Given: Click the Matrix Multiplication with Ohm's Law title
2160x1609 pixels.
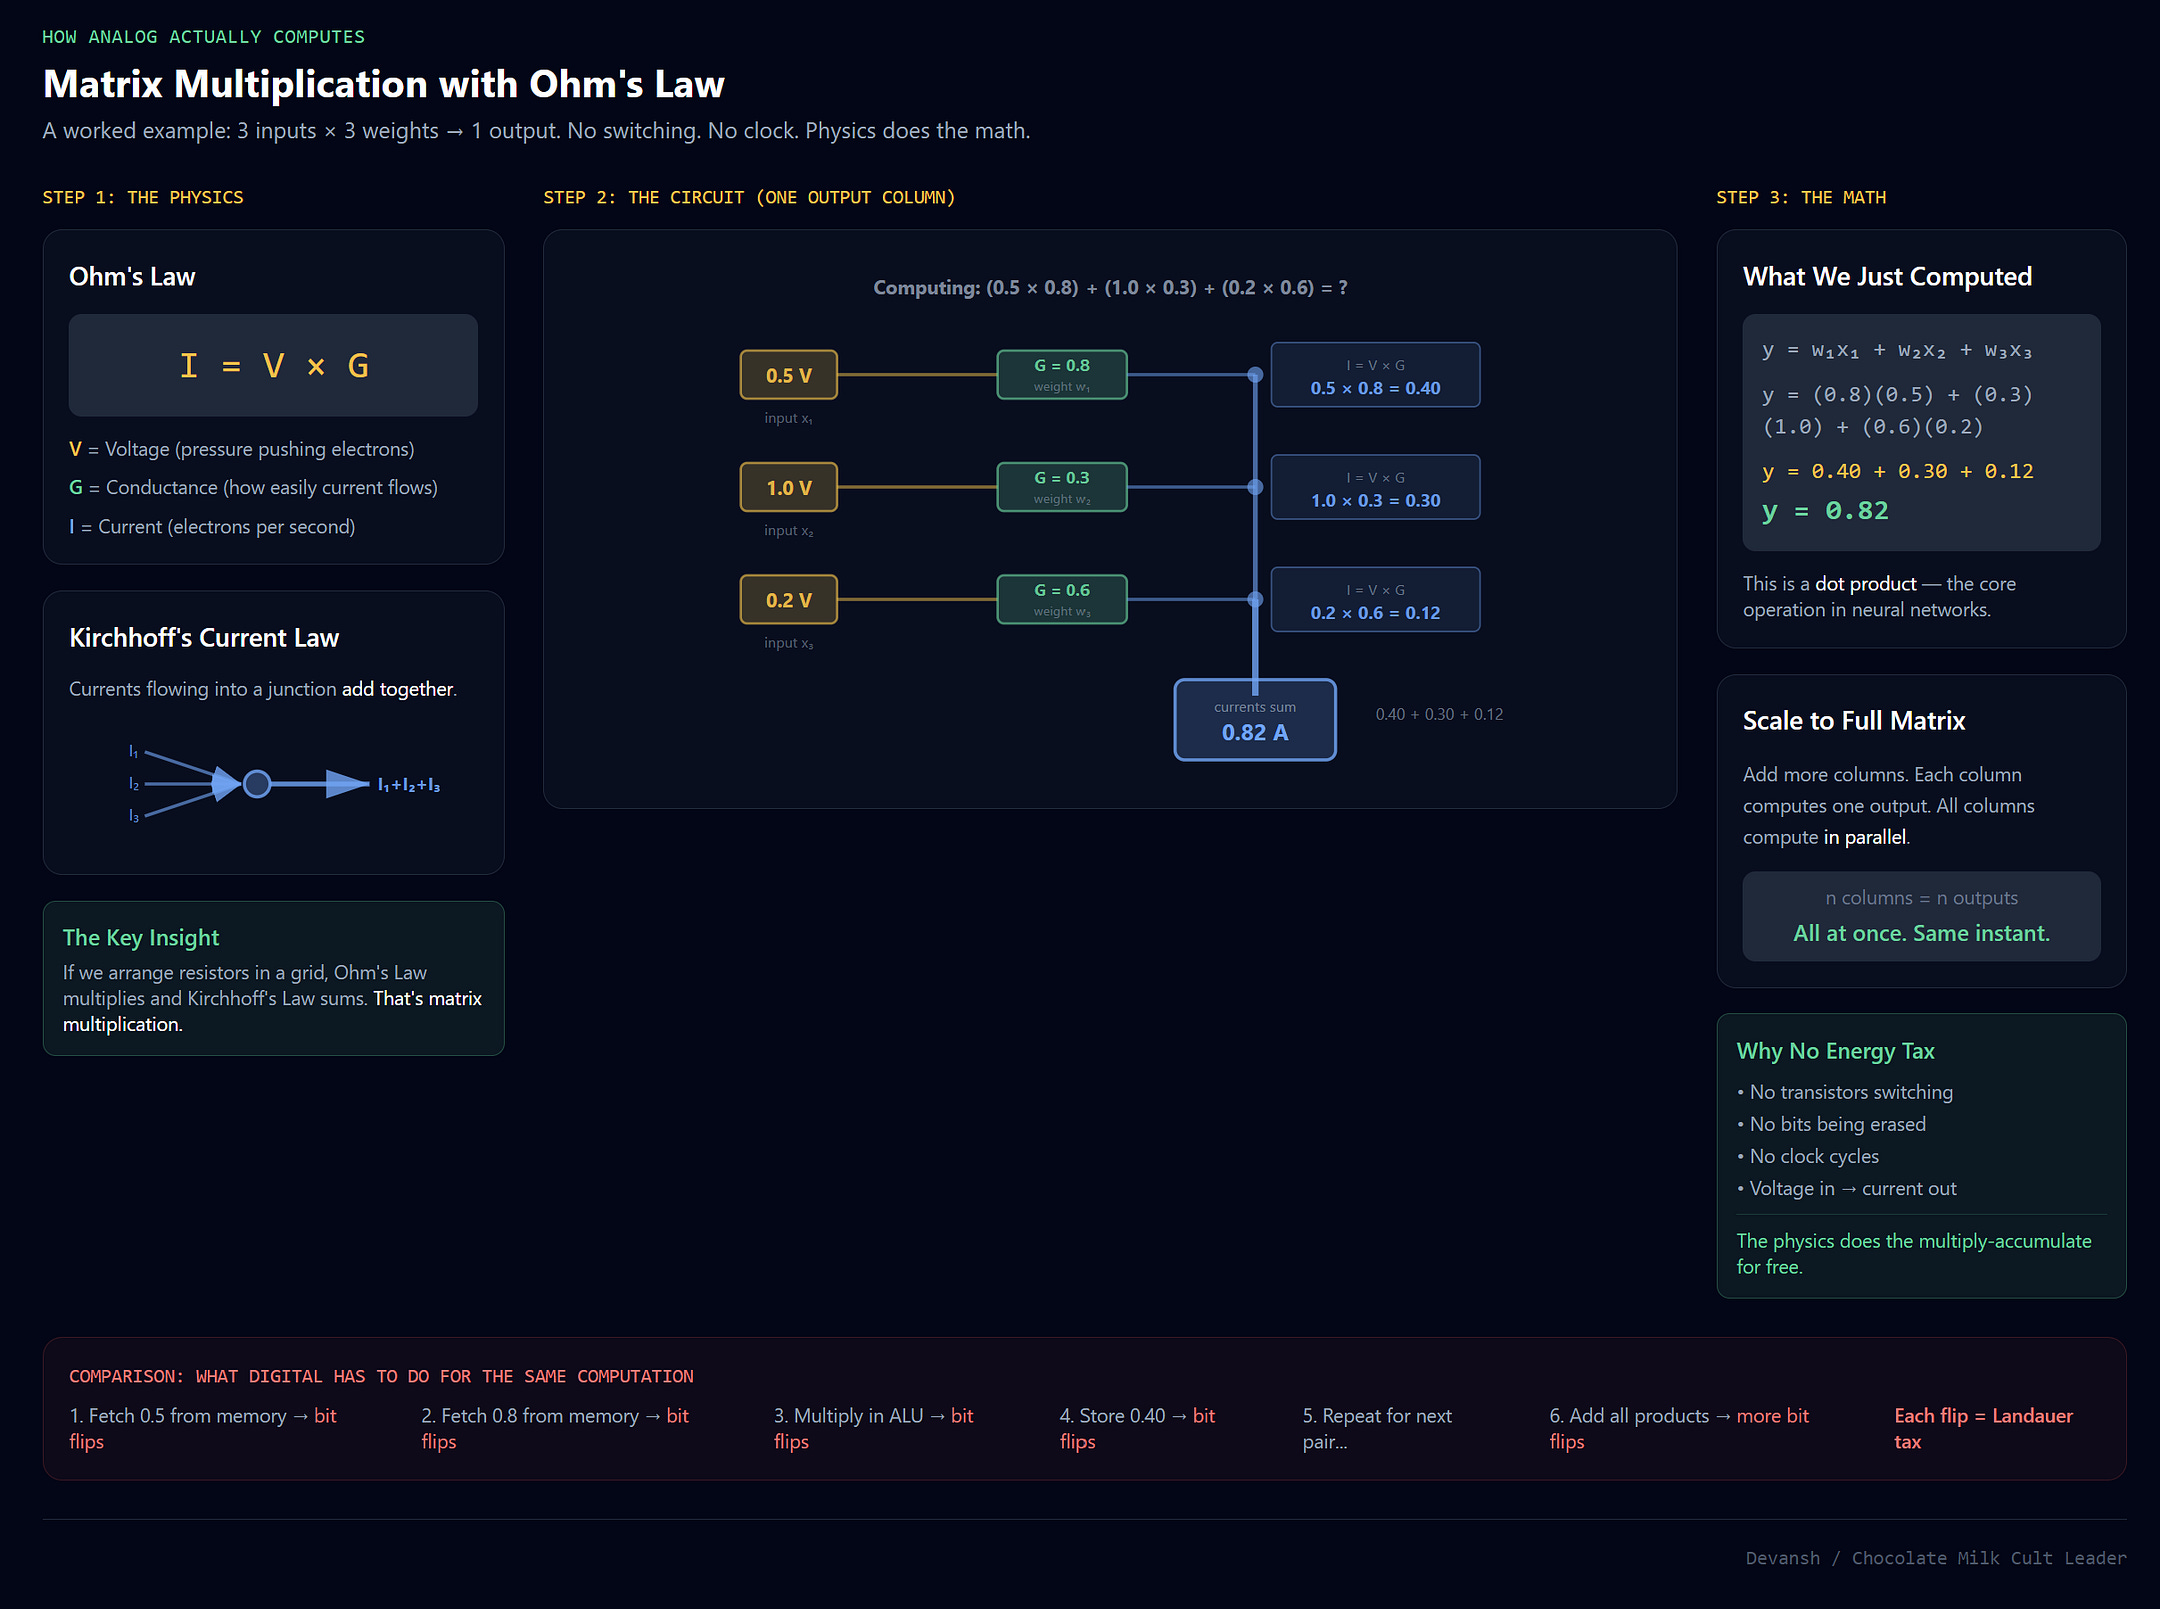Looking at the screenshot, I should pos(384,84).
